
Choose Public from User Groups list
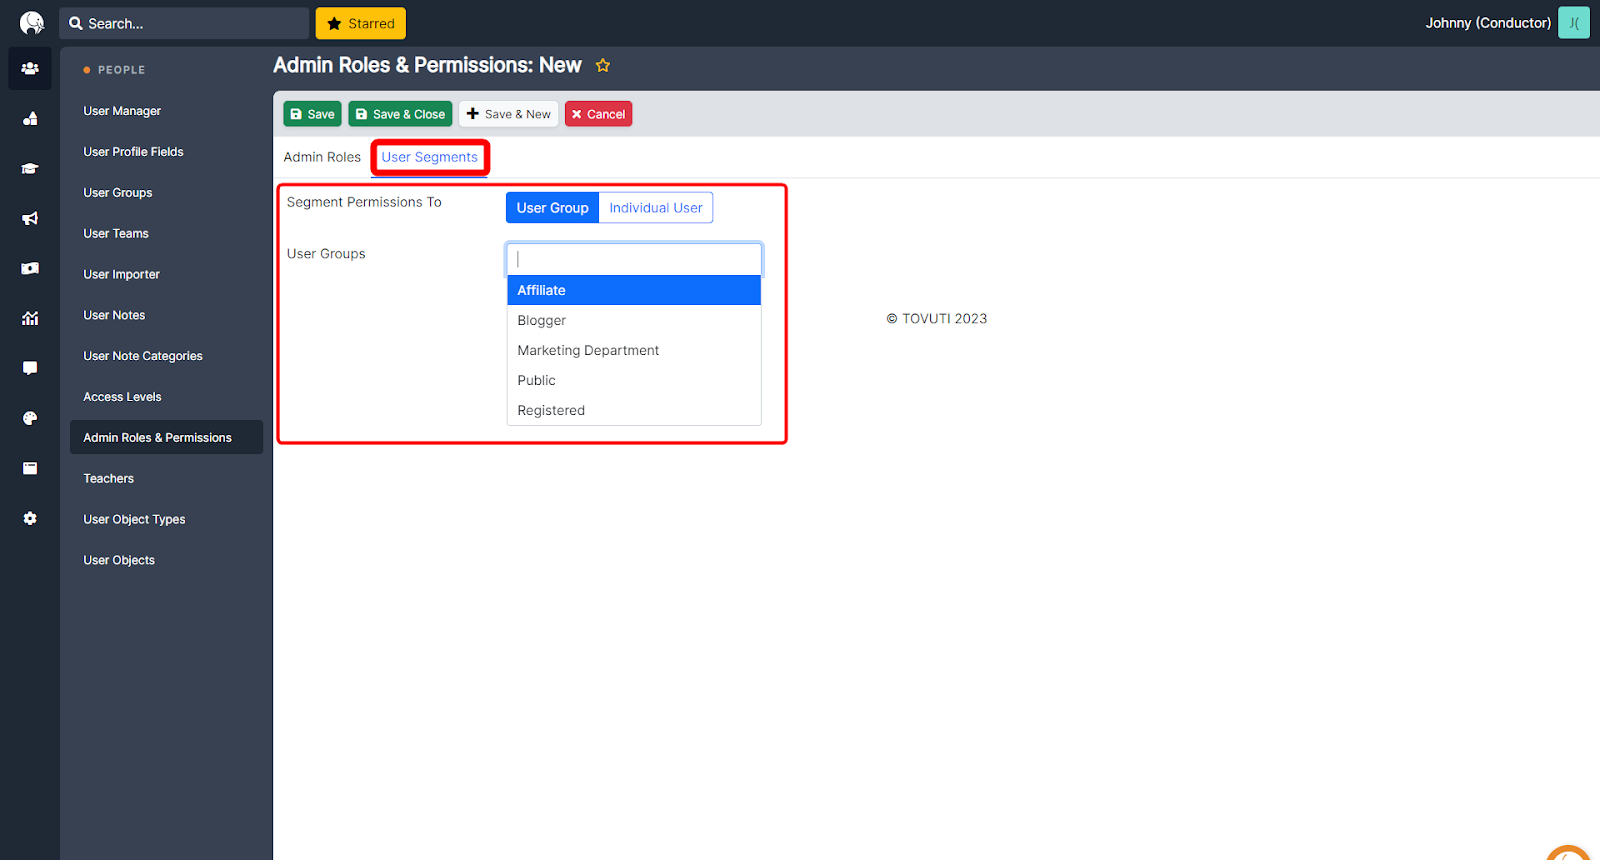click(x=634, y=380)
